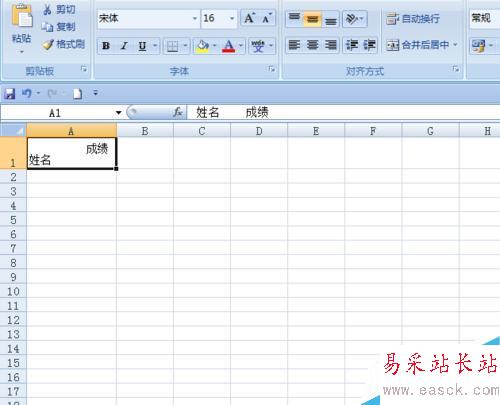500x405 pixels.
Task: Toggle underline formatting
Action: click(x=142, y=46)
